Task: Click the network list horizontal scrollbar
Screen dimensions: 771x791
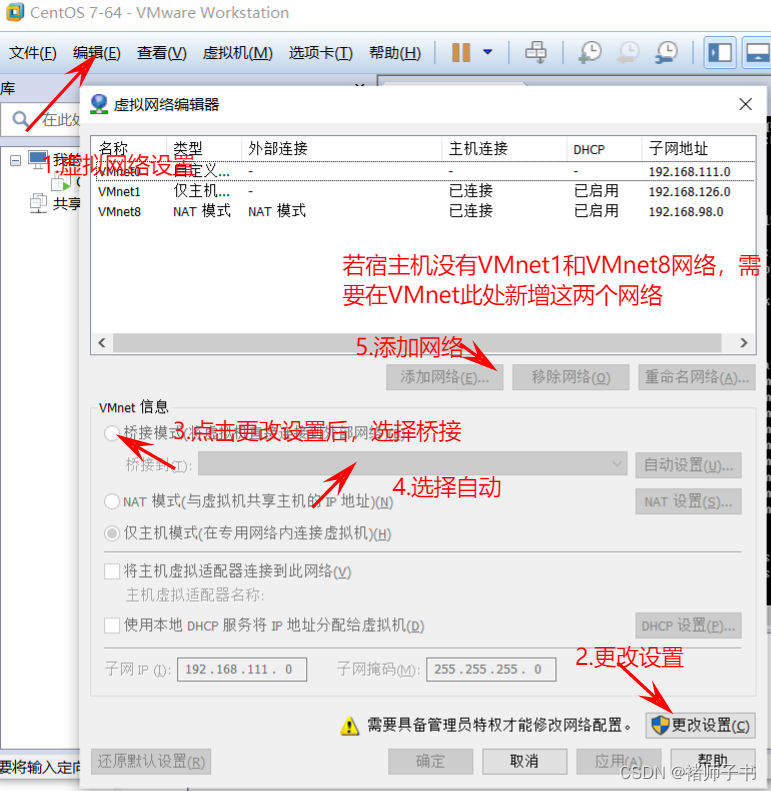Action: tap(417, 343)
